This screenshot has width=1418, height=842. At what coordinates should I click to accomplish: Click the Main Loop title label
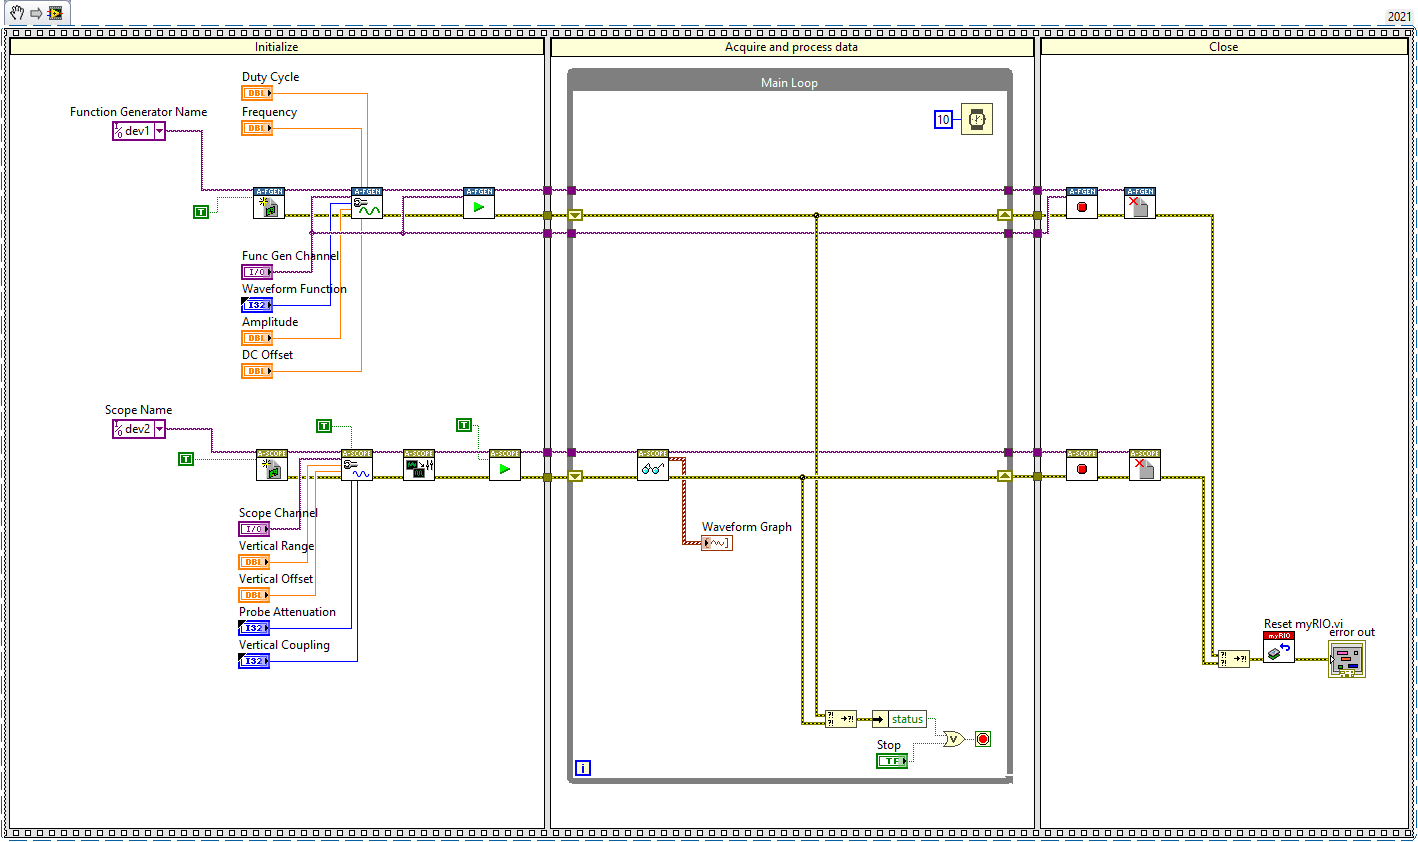pos(789,83)
